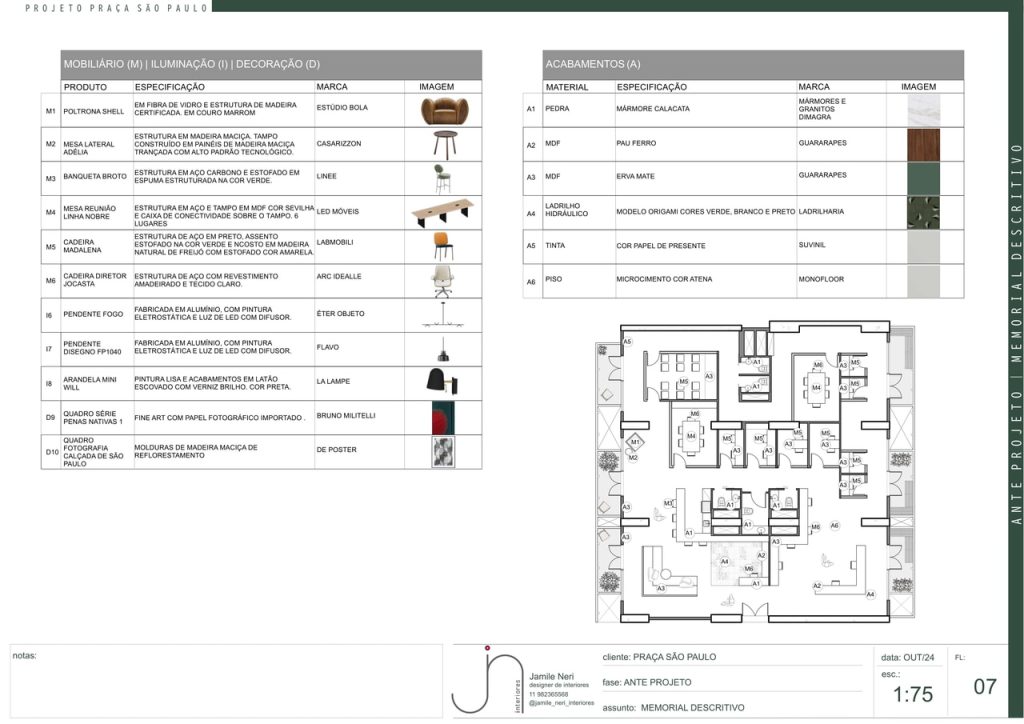Click the @jamile_neri_interiores Instagram handle
This screenshot has width=1024, height=724.
[560, 703]
